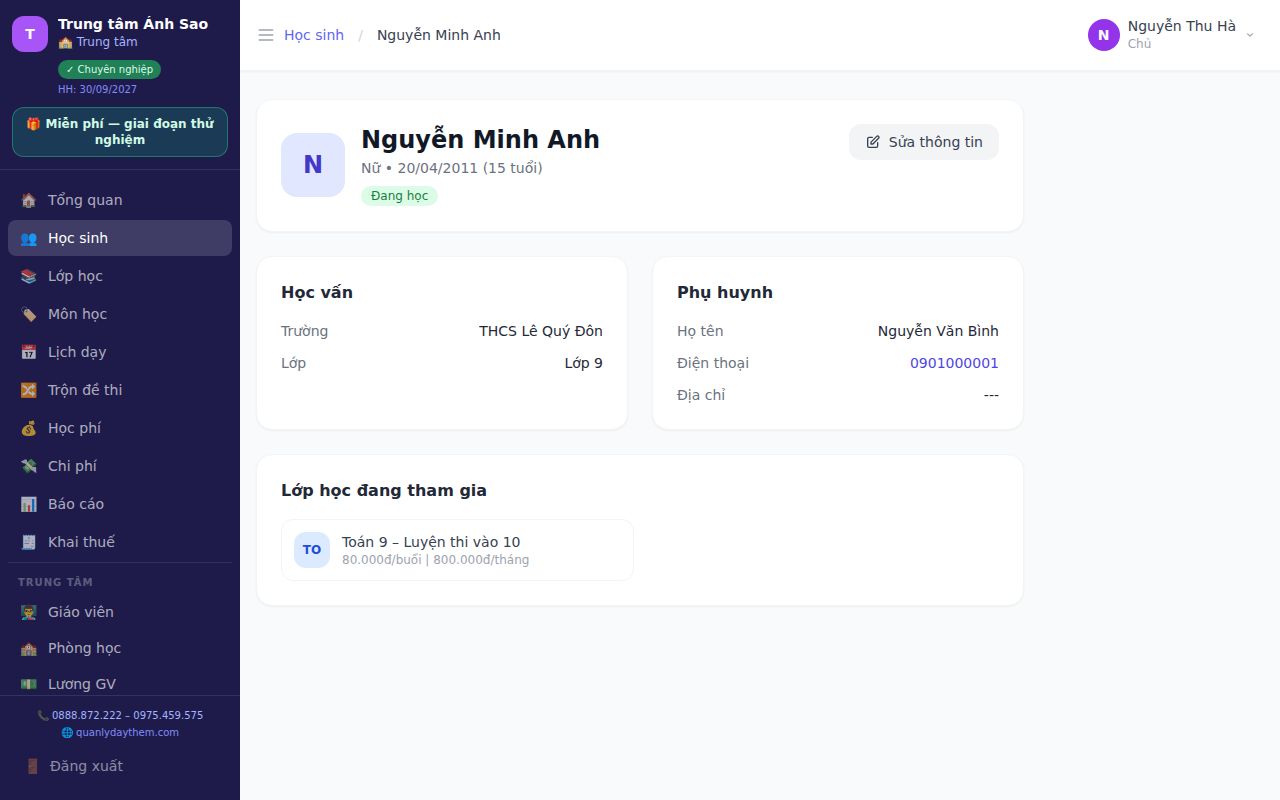This screenshot has height=800, width=1280.
Task: Toggle the hamburger sidebar menu icon
Action: pyautogui.click(x=266, y=35)
